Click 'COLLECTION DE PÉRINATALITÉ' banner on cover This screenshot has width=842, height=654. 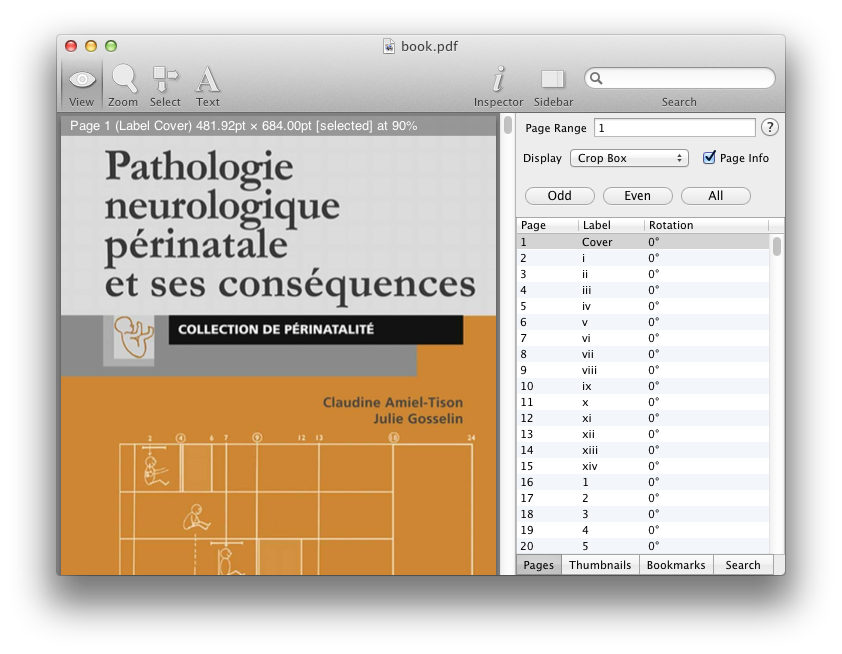[316, 329]
